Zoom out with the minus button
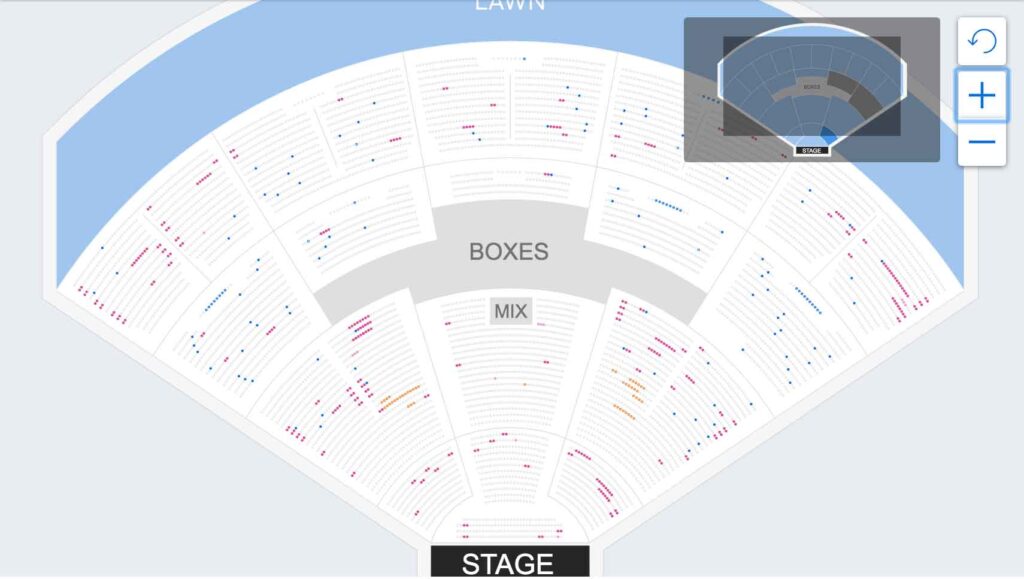The width and height of the screenshot is (1024, 579). 982,143
